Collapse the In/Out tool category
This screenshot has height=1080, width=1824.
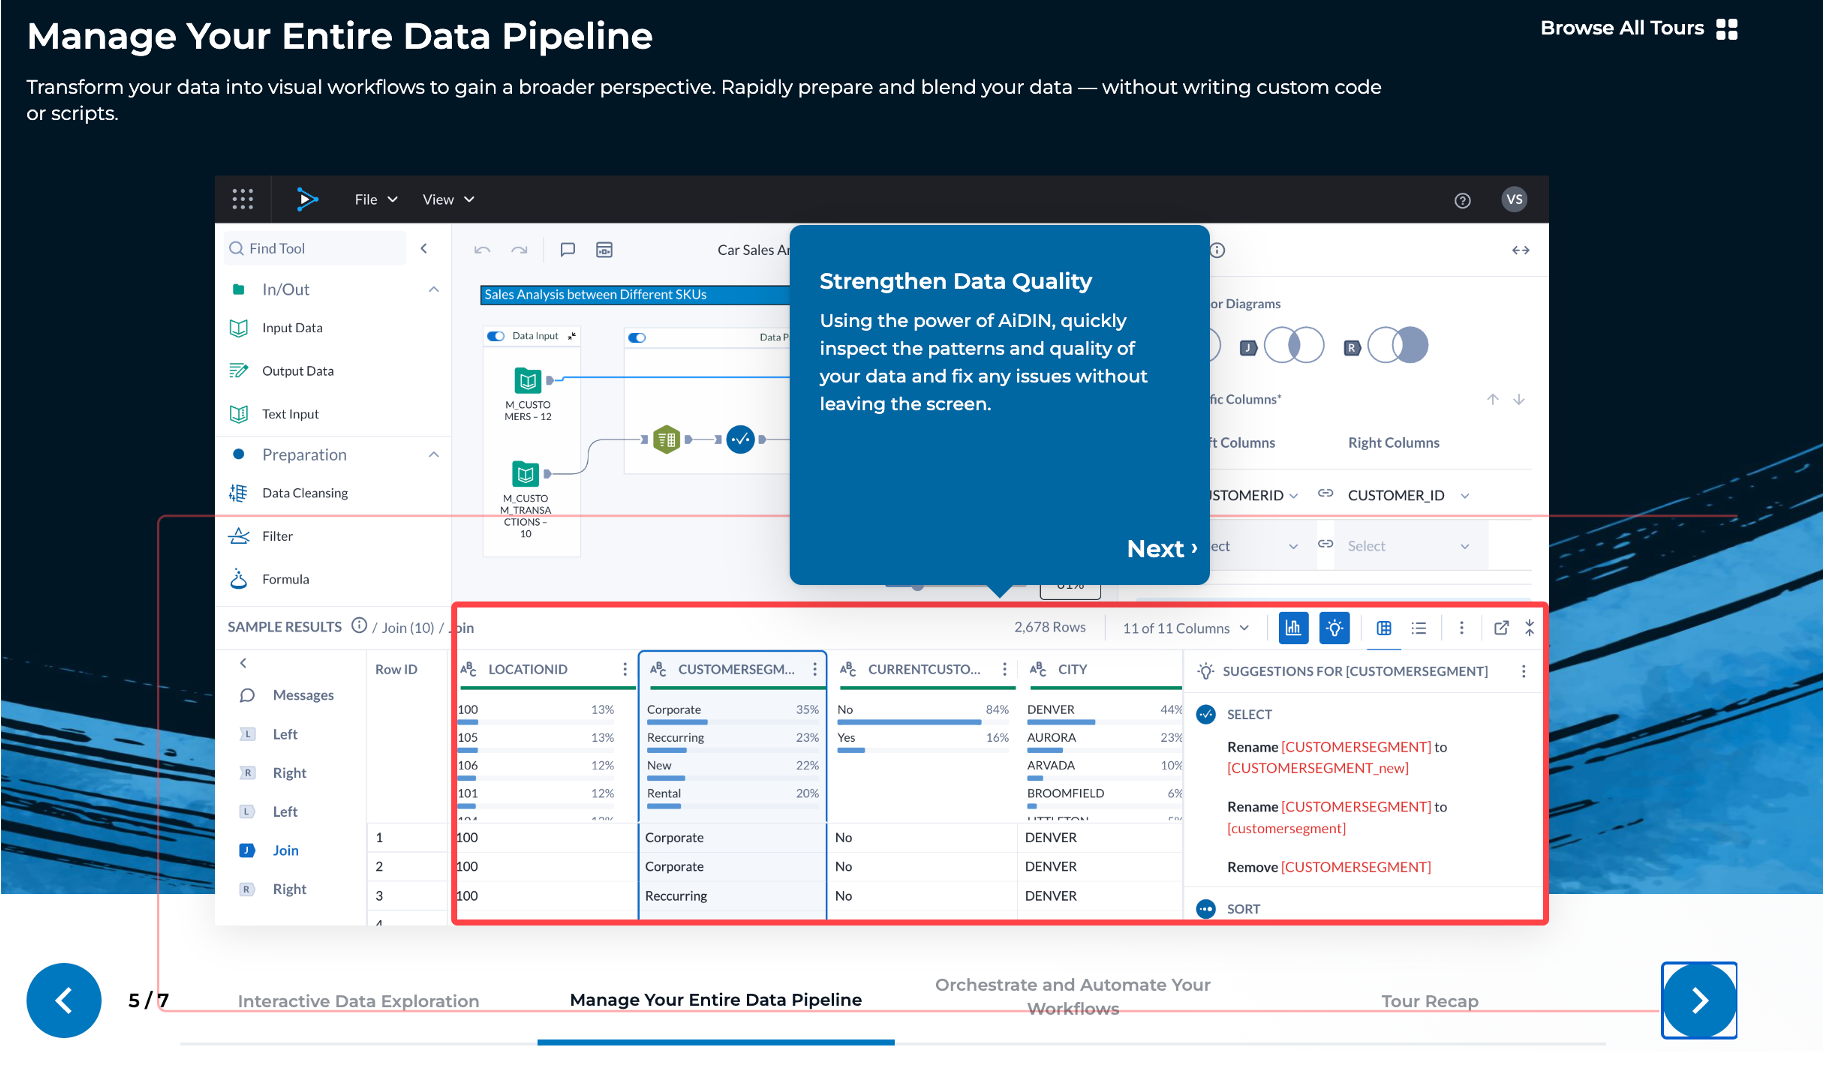(433, 289)
